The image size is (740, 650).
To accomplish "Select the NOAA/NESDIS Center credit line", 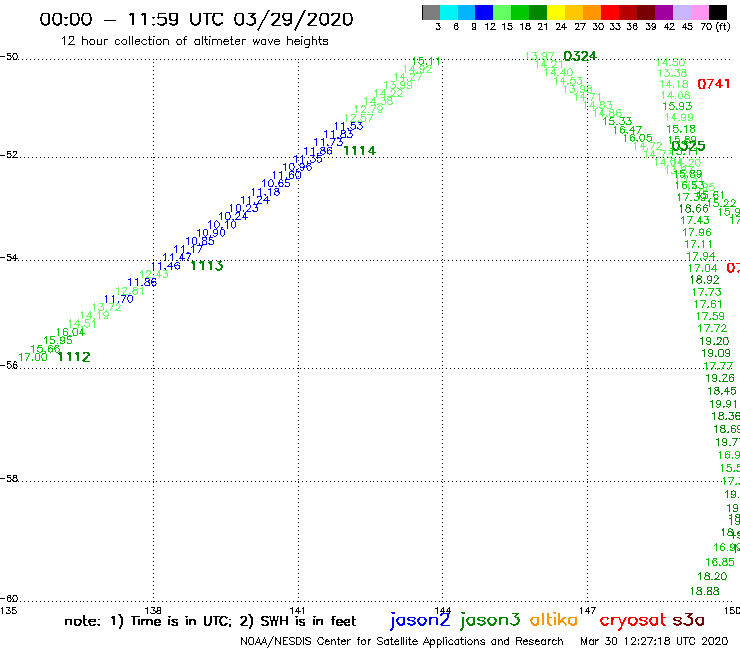I will 402,642.
